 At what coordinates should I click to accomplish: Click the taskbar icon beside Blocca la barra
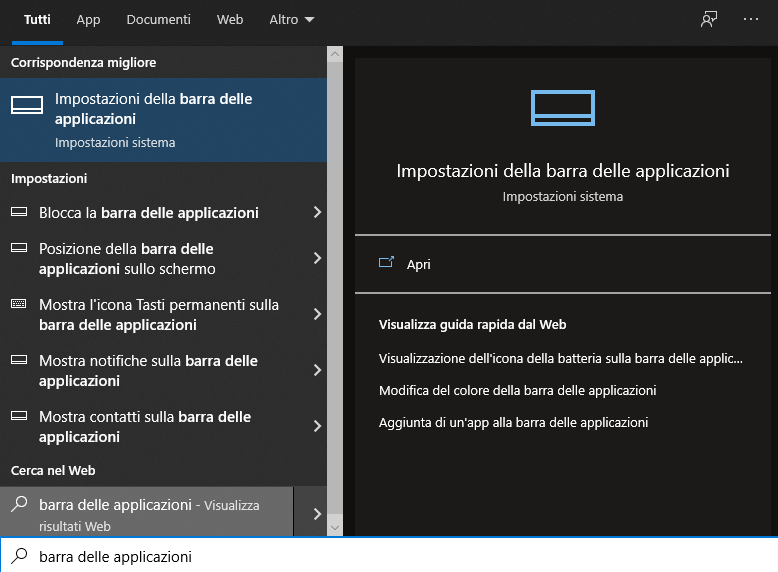tap(19, 212)
